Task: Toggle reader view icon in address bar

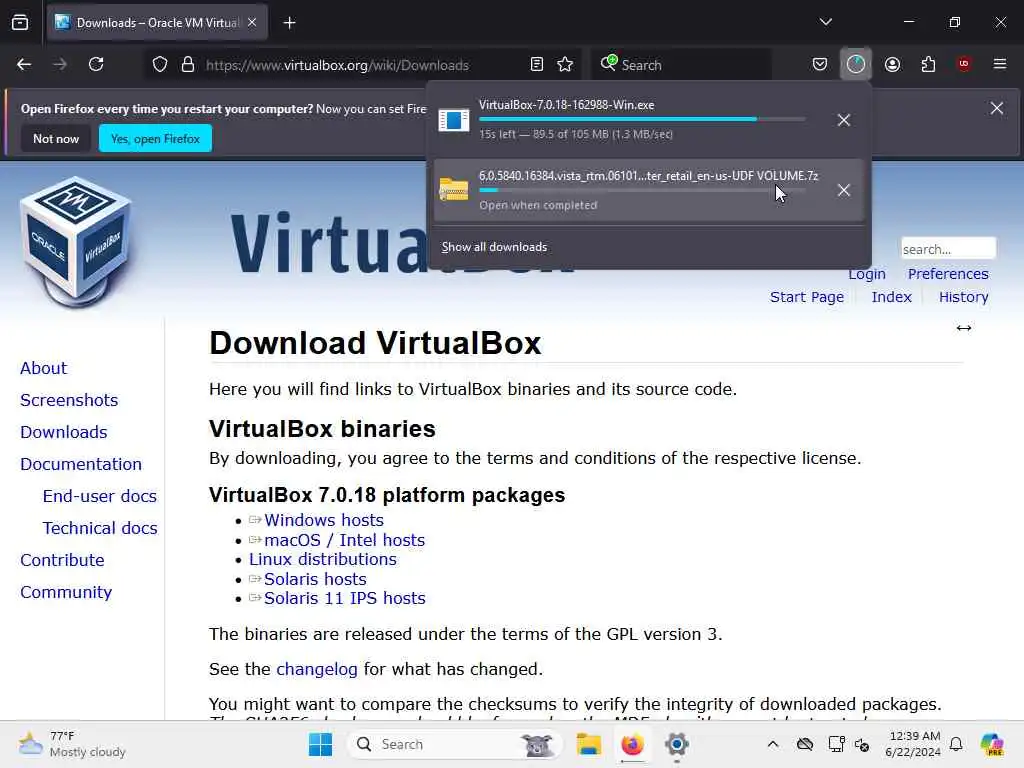Action: [x=537, y=65]
